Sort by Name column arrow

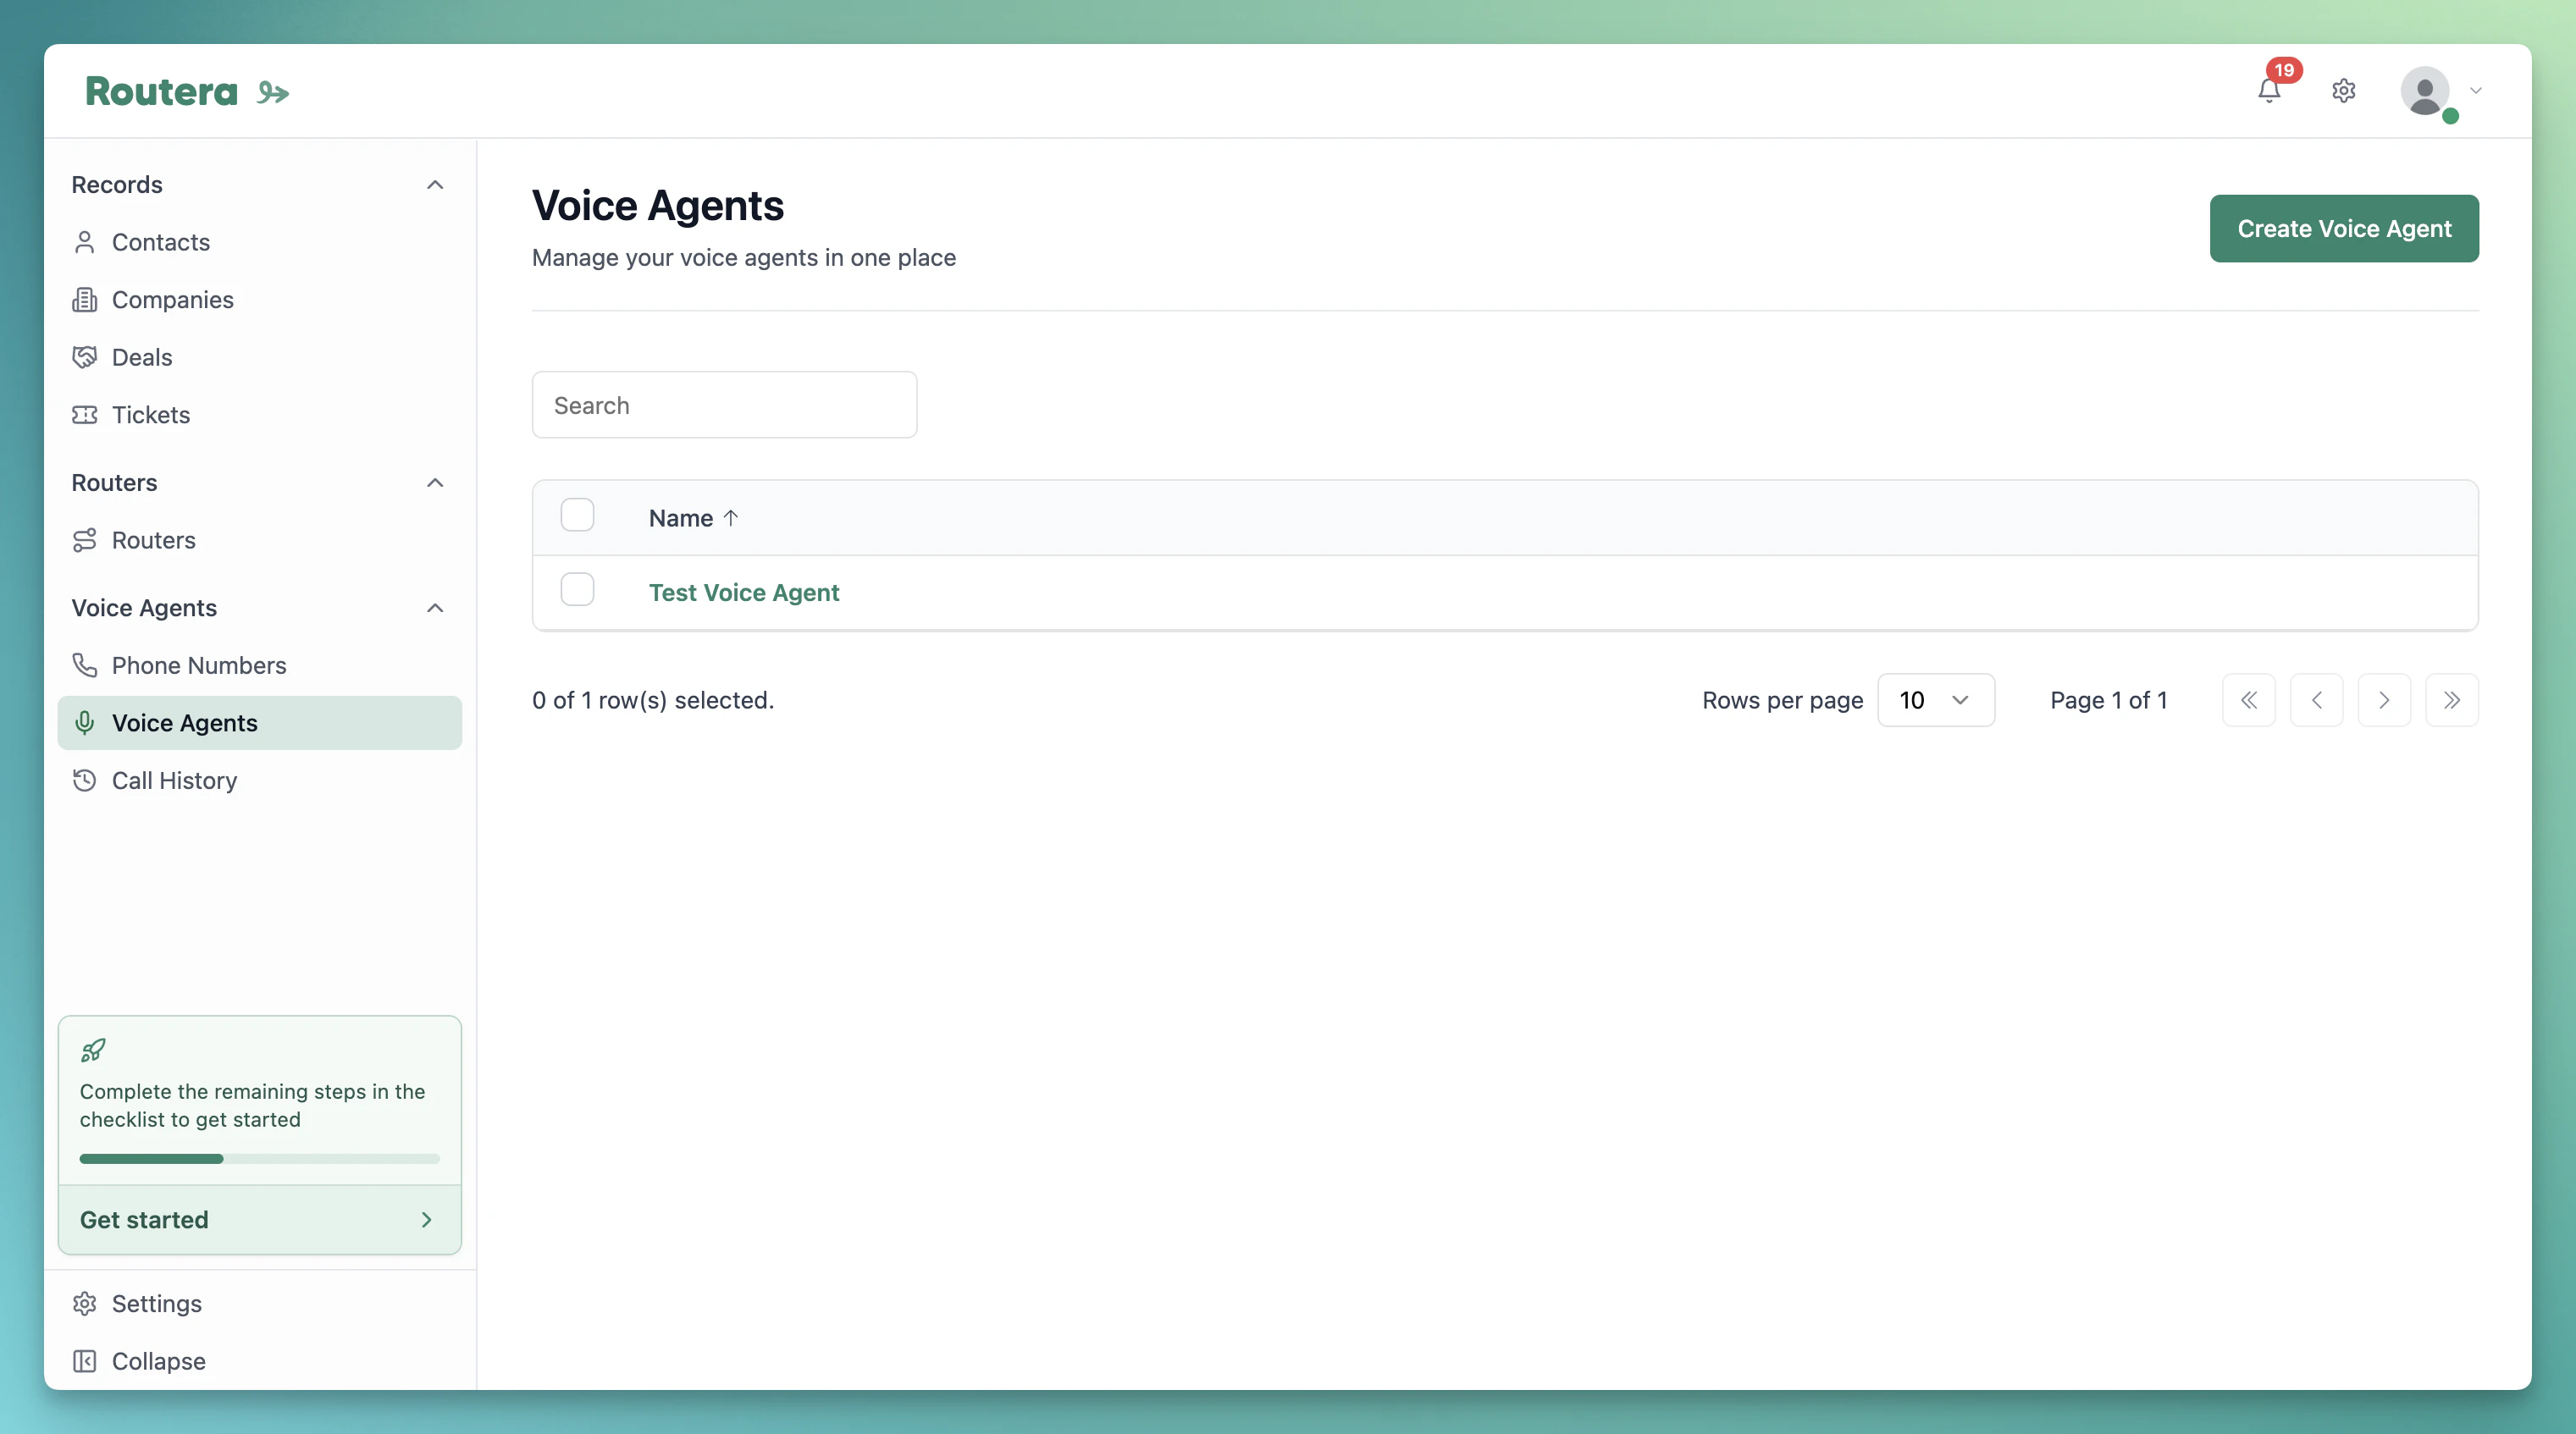coord(731,518)
